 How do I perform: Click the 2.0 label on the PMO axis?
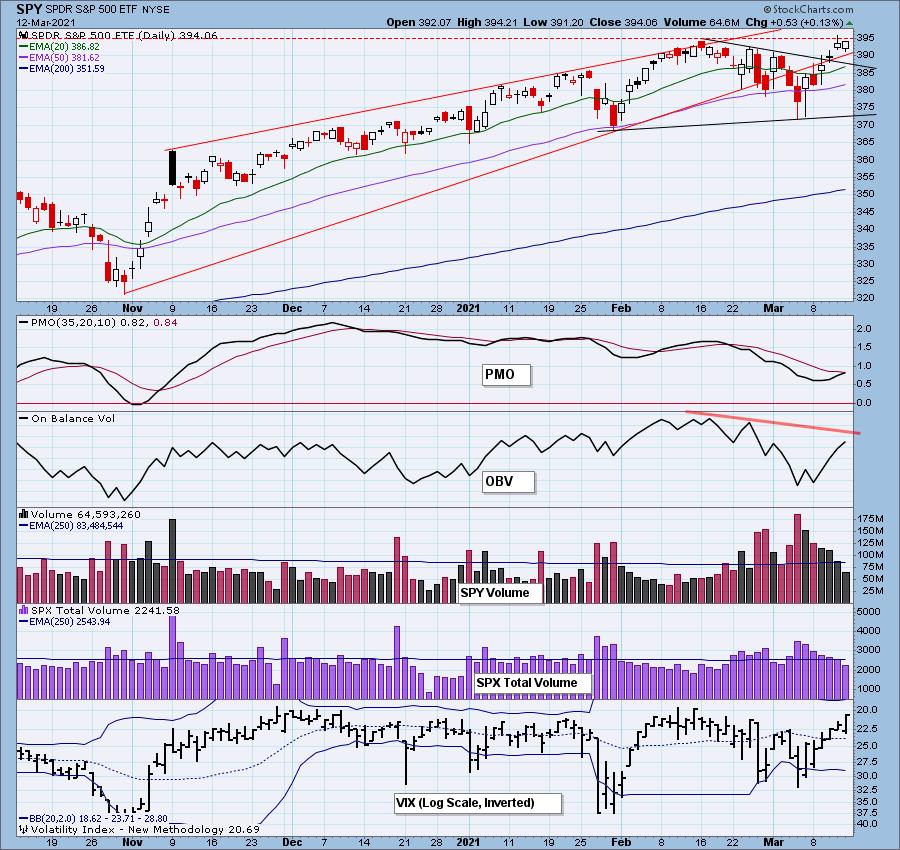coord(864,329)
